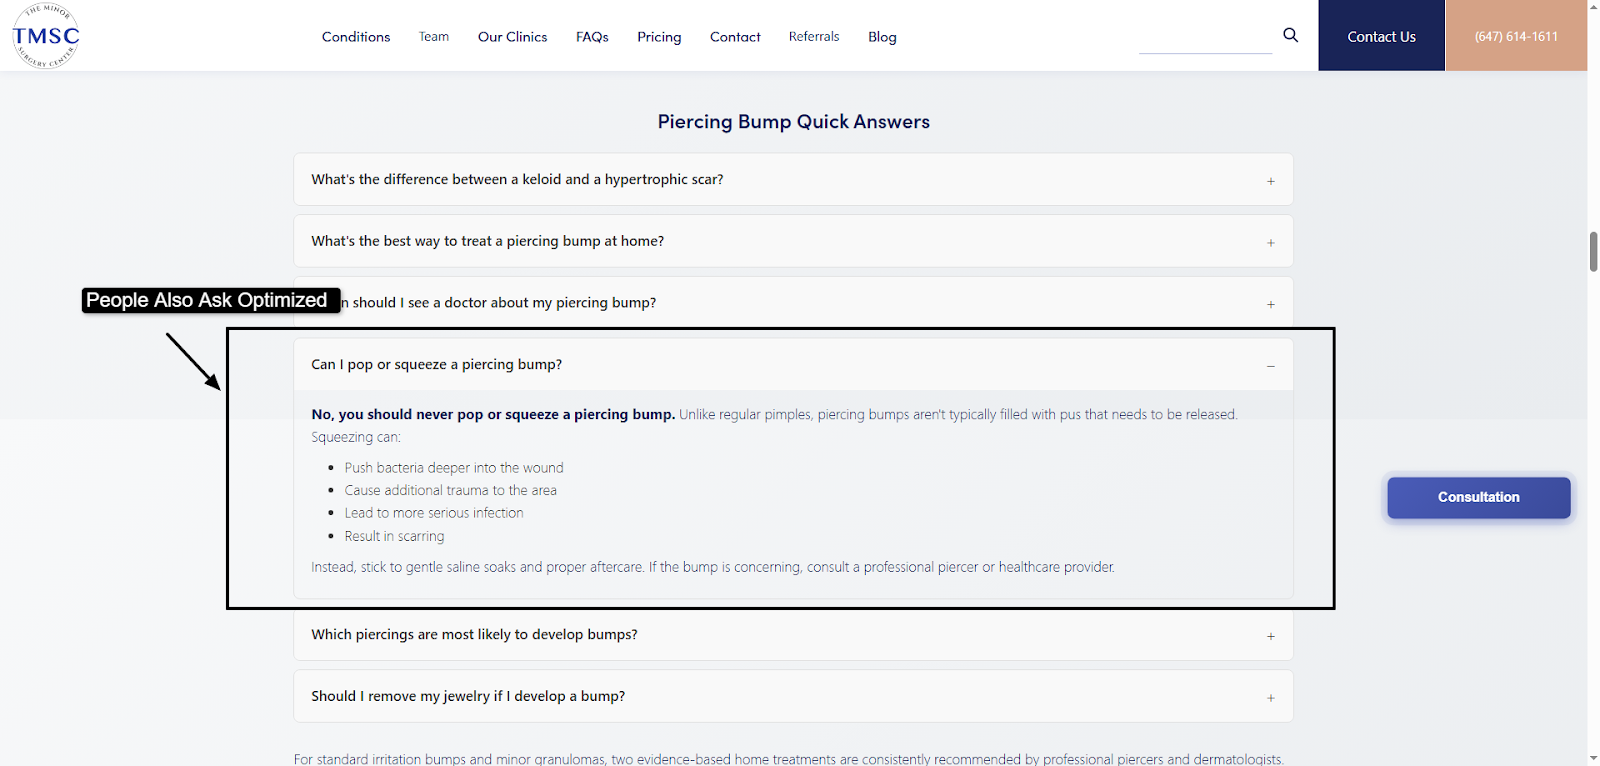Click into the header search field

pos(1205,40)
